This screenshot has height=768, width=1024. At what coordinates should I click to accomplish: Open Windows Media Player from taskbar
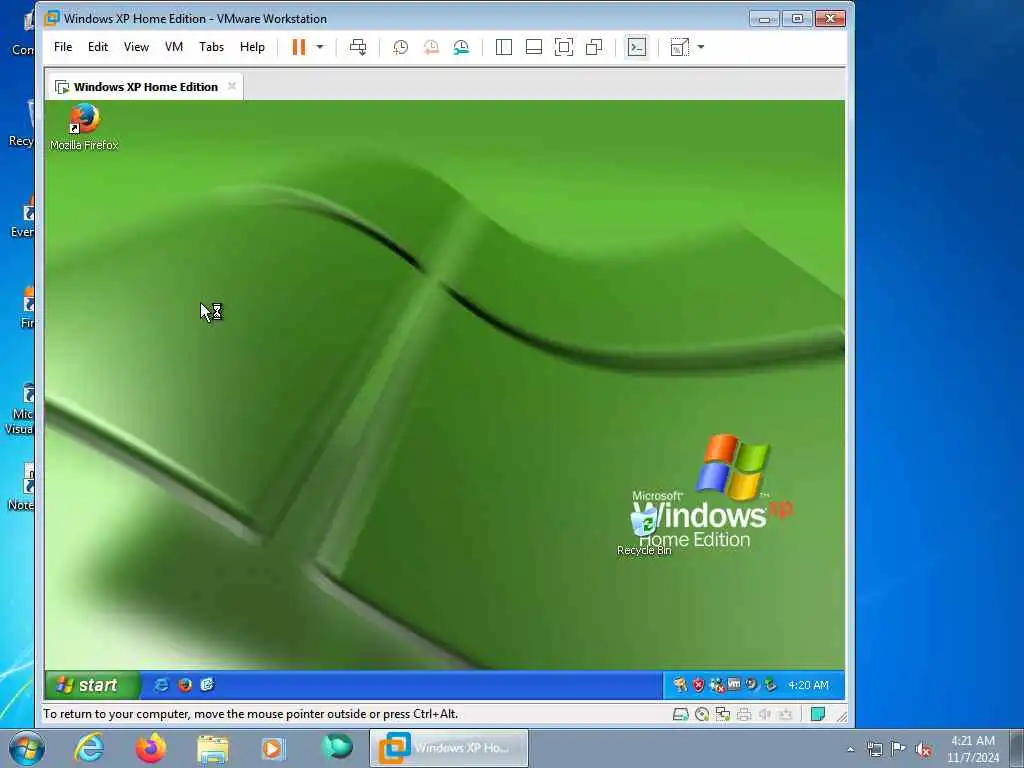[274, 748]
